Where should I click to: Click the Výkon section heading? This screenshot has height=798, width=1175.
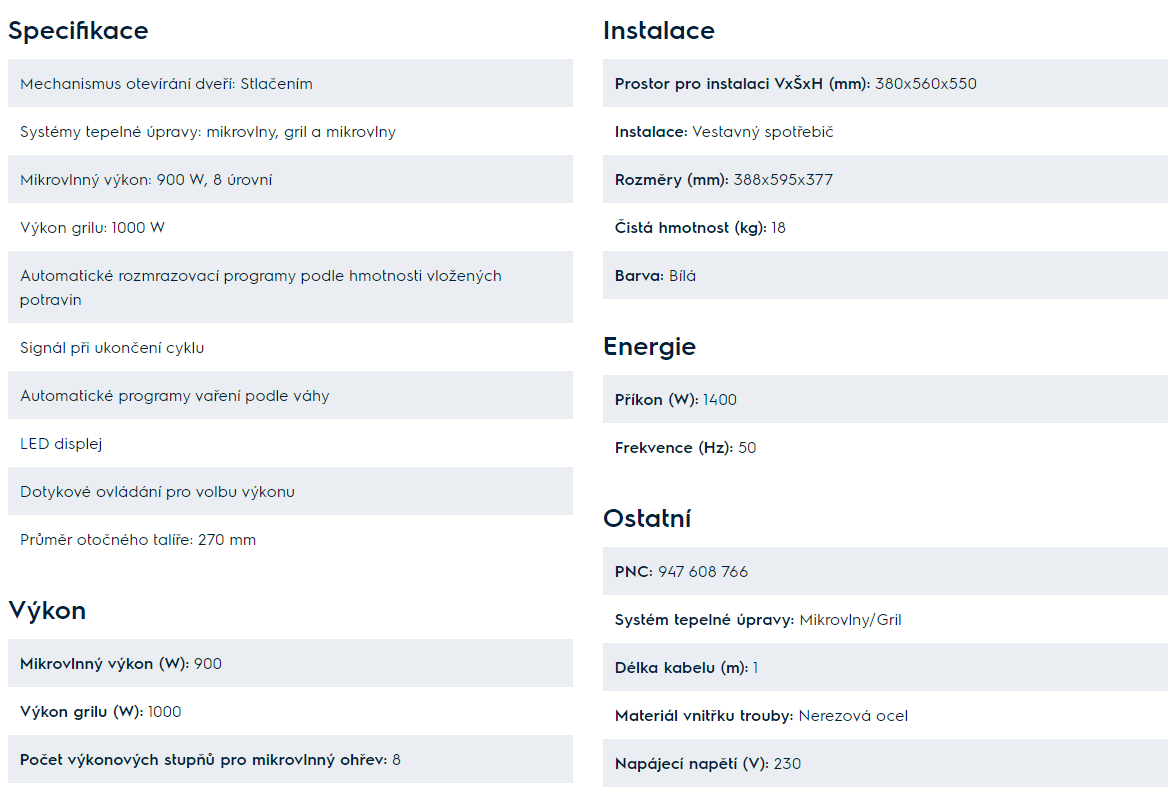(47, 611)
